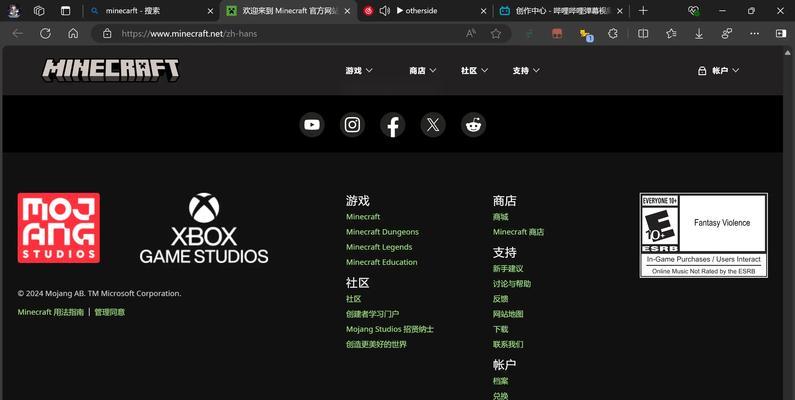Toggle the browser sidebar icon
The height and width of the screenshot is (400, 795).
[x=781, y=33]
